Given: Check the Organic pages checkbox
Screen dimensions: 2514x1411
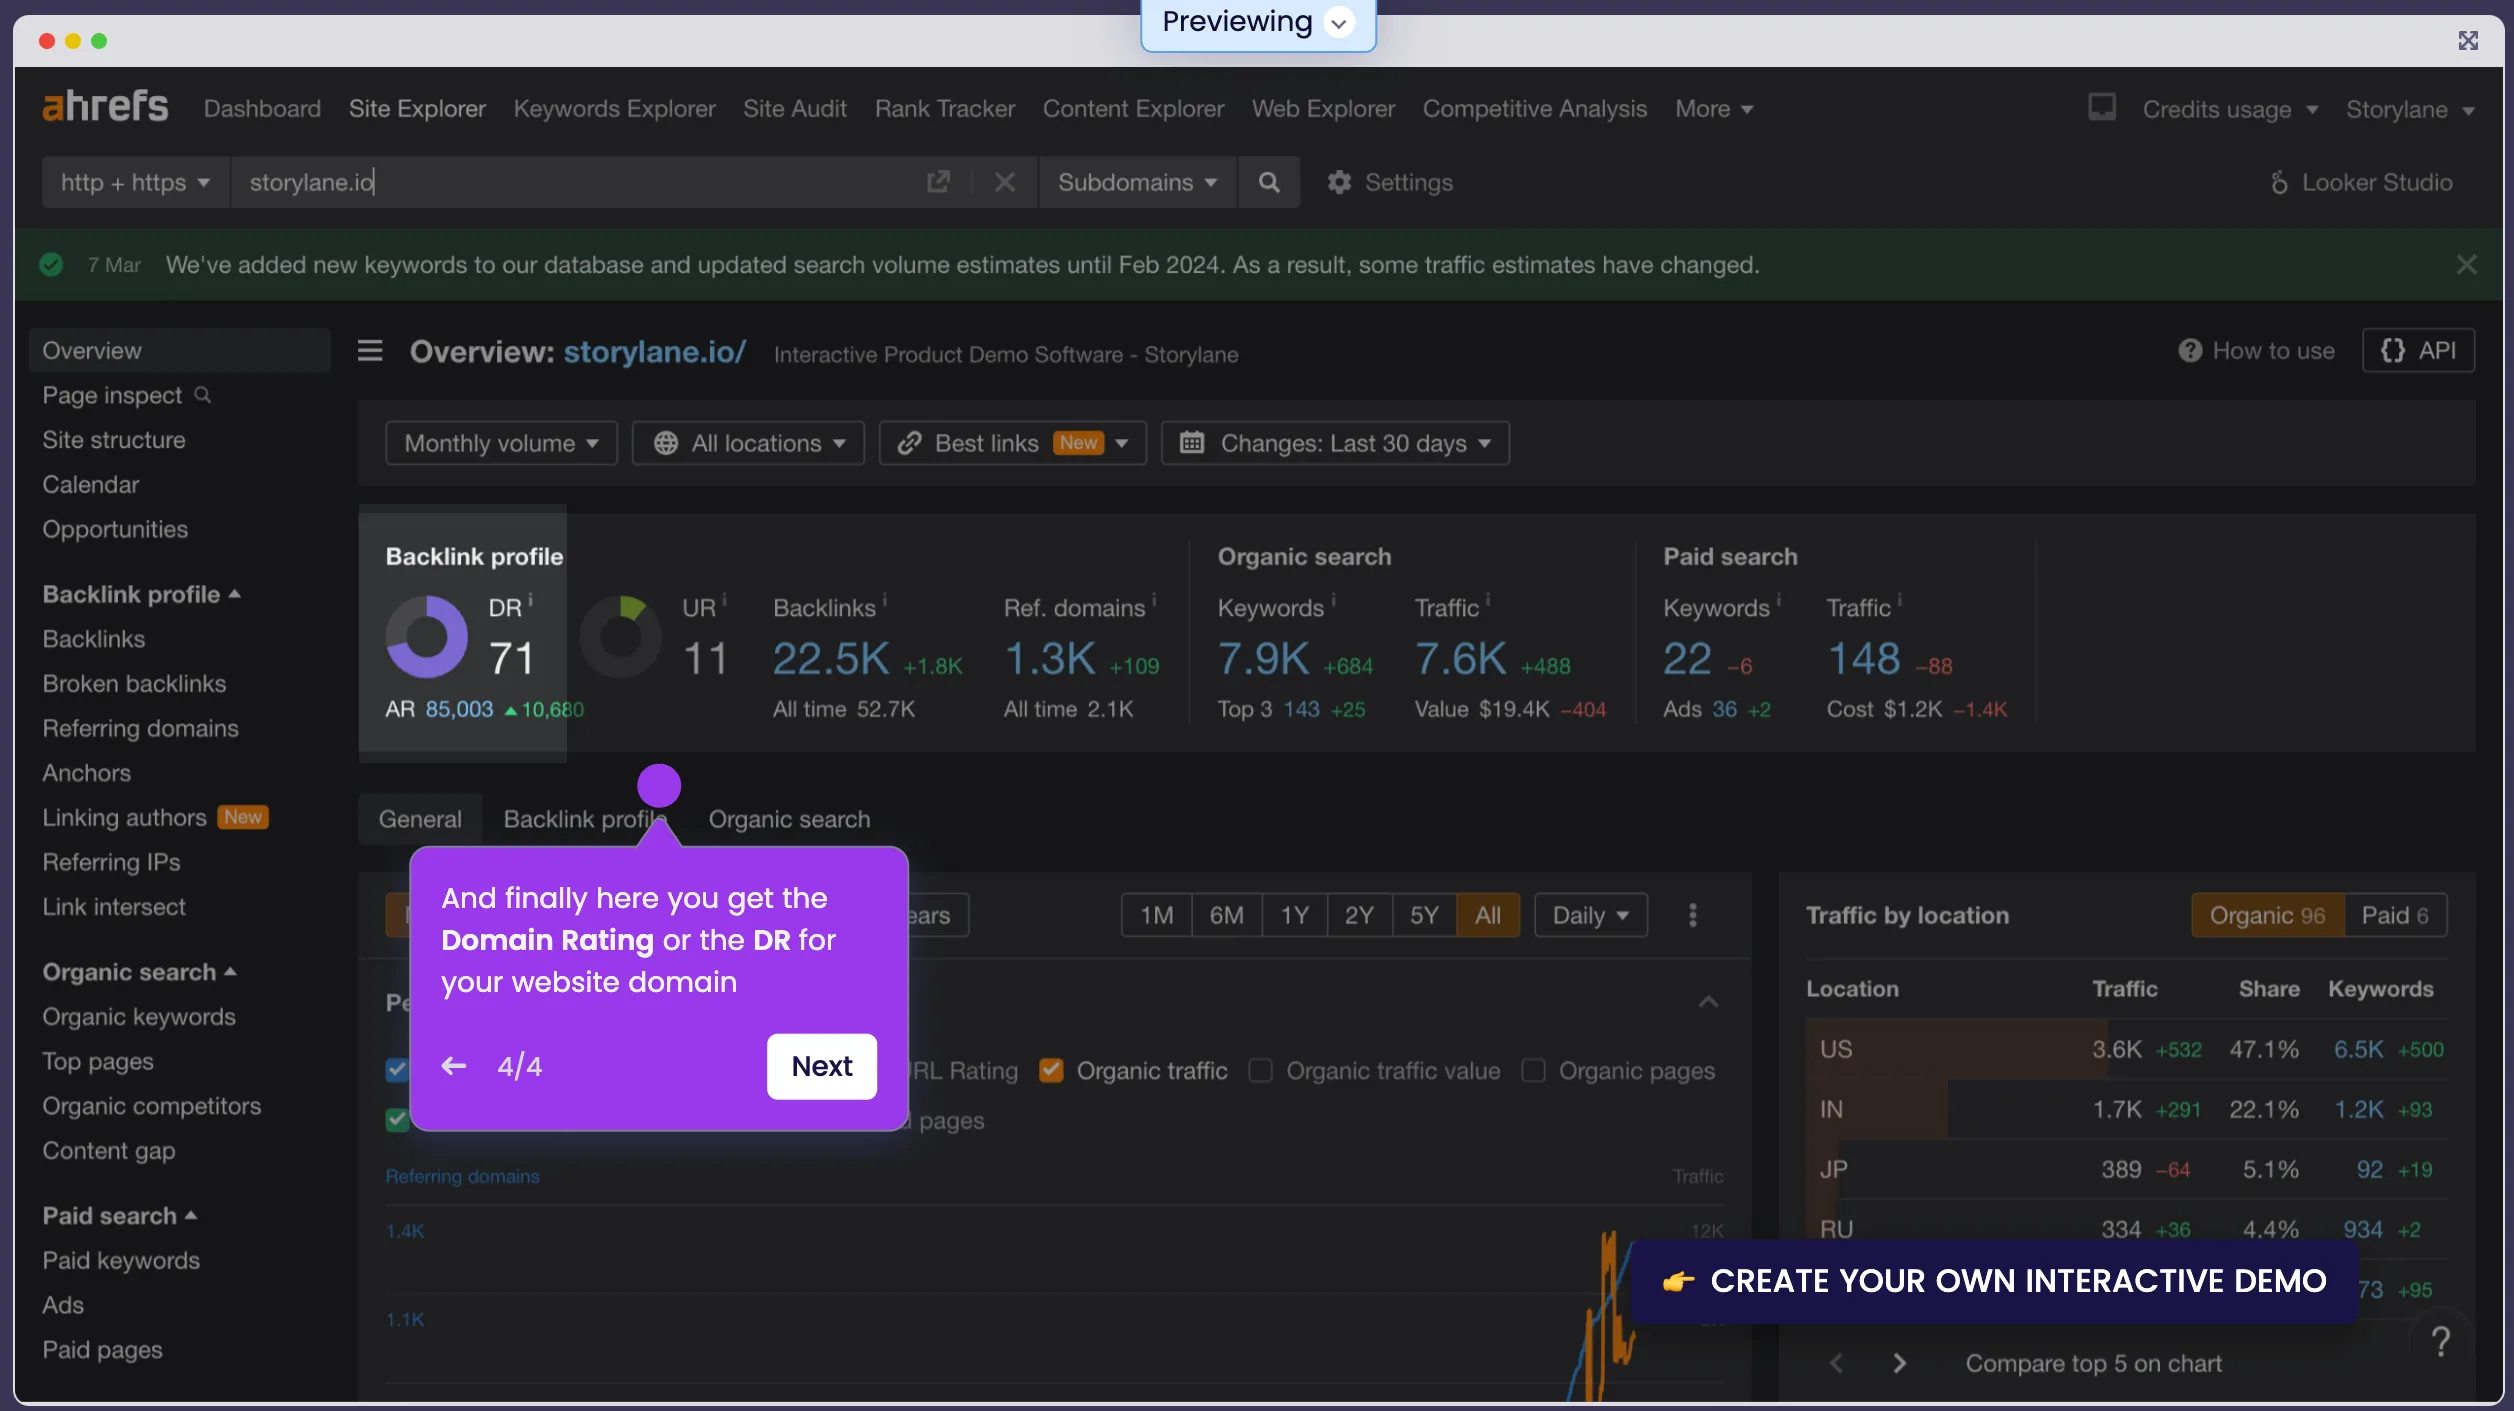Looking at the screenshot, I should [x=1533, y=1071].
